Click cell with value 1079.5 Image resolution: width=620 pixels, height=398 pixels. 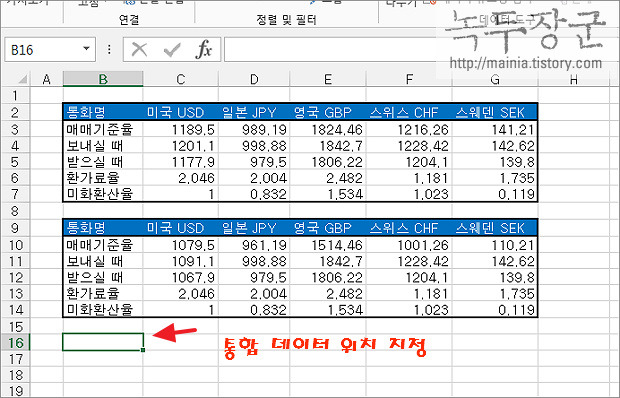(x=180, y=245)
